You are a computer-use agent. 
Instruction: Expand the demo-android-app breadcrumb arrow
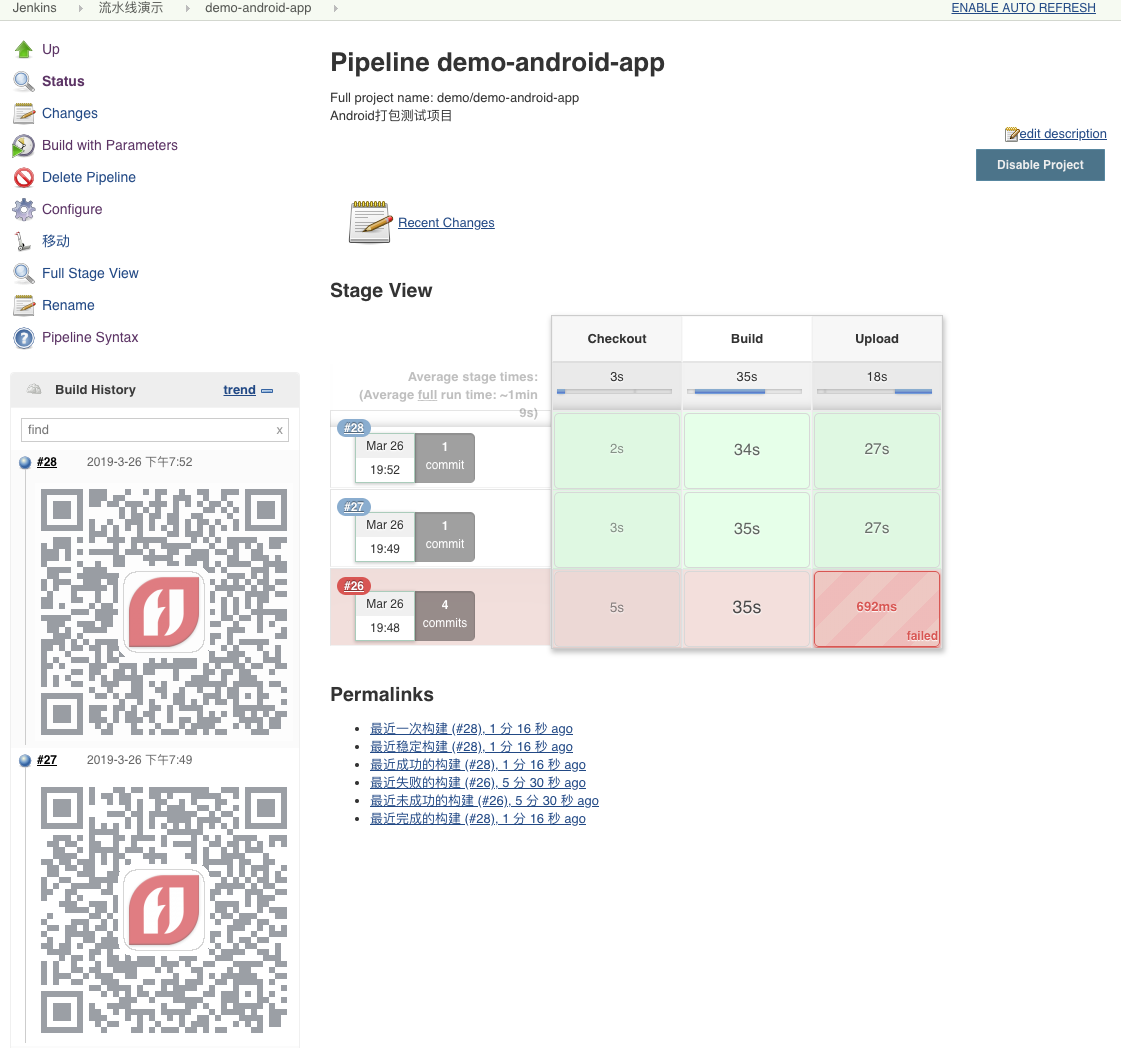tap(334, 8)
